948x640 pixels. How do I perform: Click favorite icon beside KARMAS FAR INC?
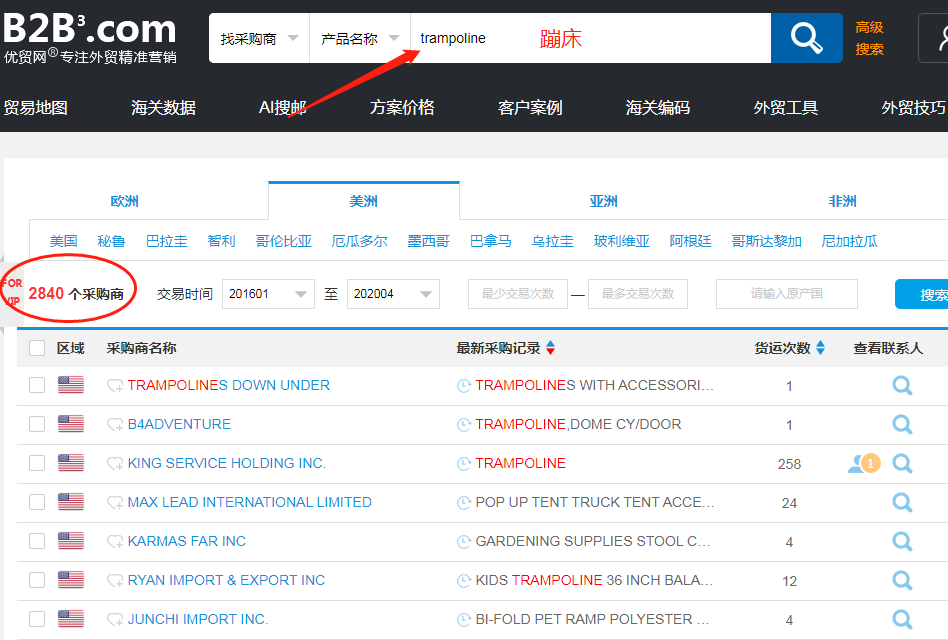click(115, 541)
